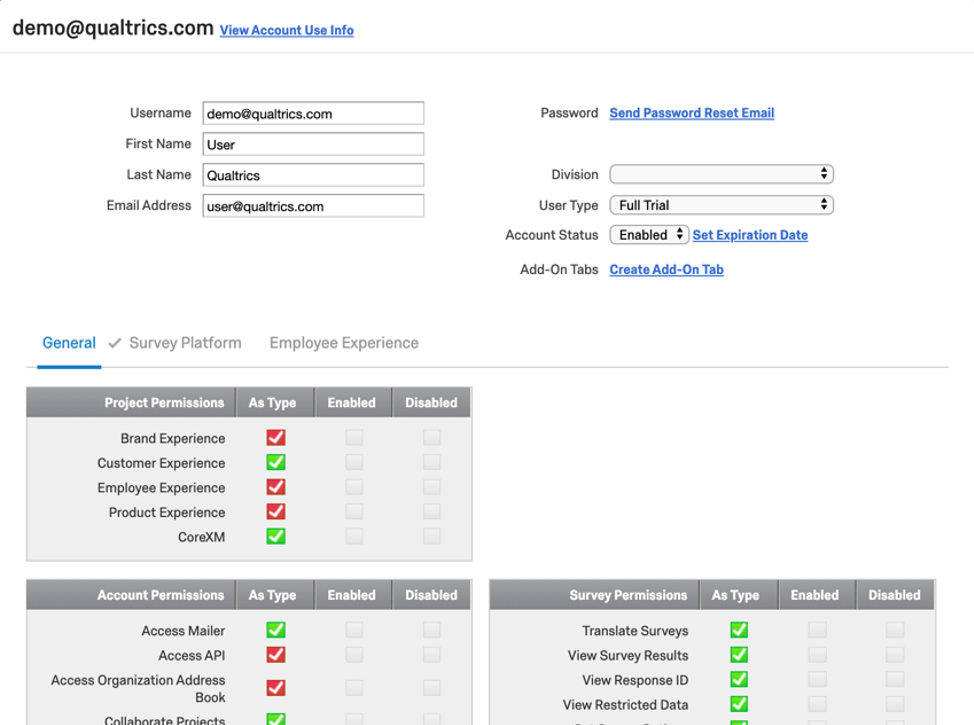Toggle the Brand Experience project permission

click(x=274, y=437)
